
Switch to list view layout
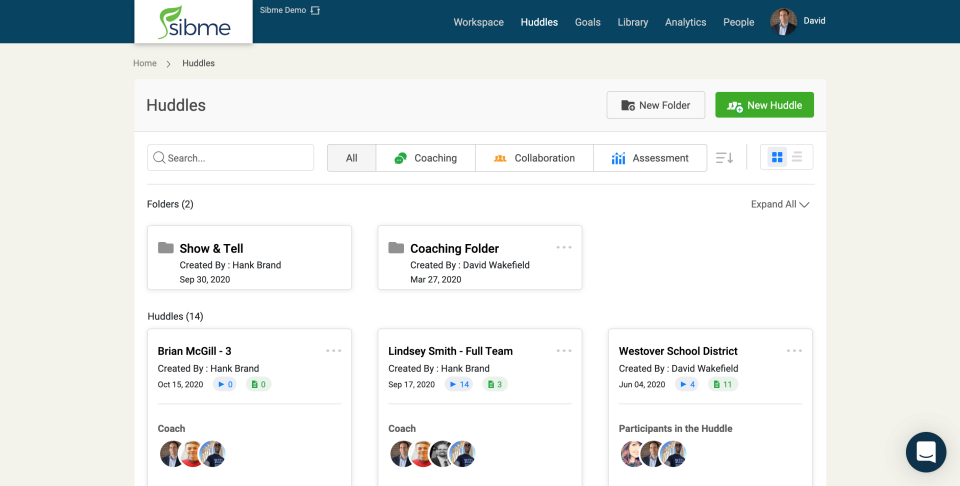(798, 157)
